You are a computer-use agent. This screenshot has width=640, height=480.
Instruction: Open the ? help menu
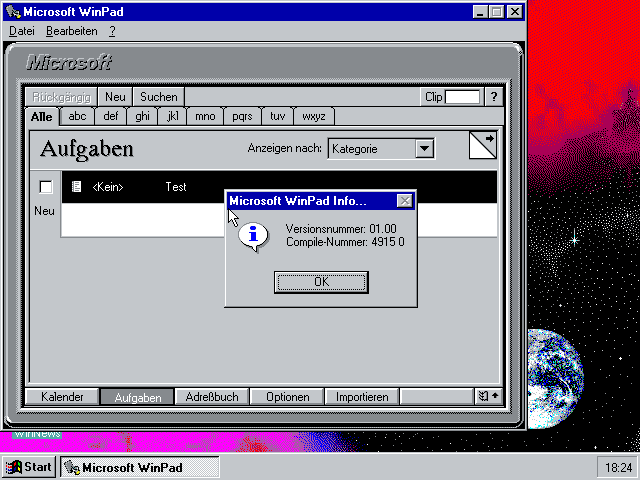(x=112, y=31)
